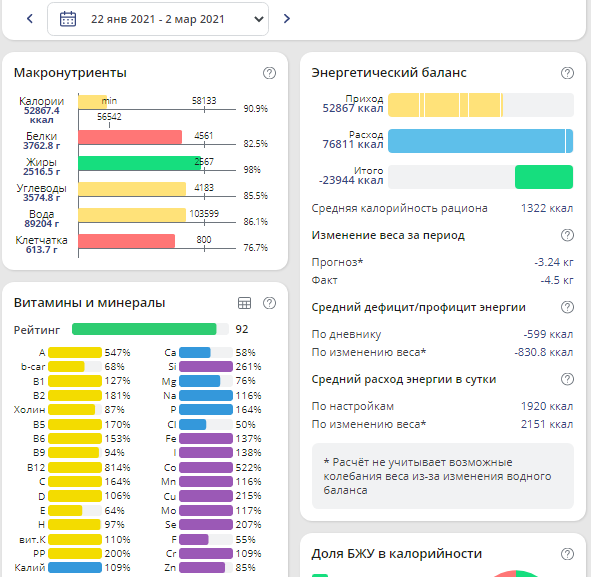The width and height of the screenshot is (591, 577).
Task: Click Клетчатка percentage 76.7%
Action: tap(256, 248)
